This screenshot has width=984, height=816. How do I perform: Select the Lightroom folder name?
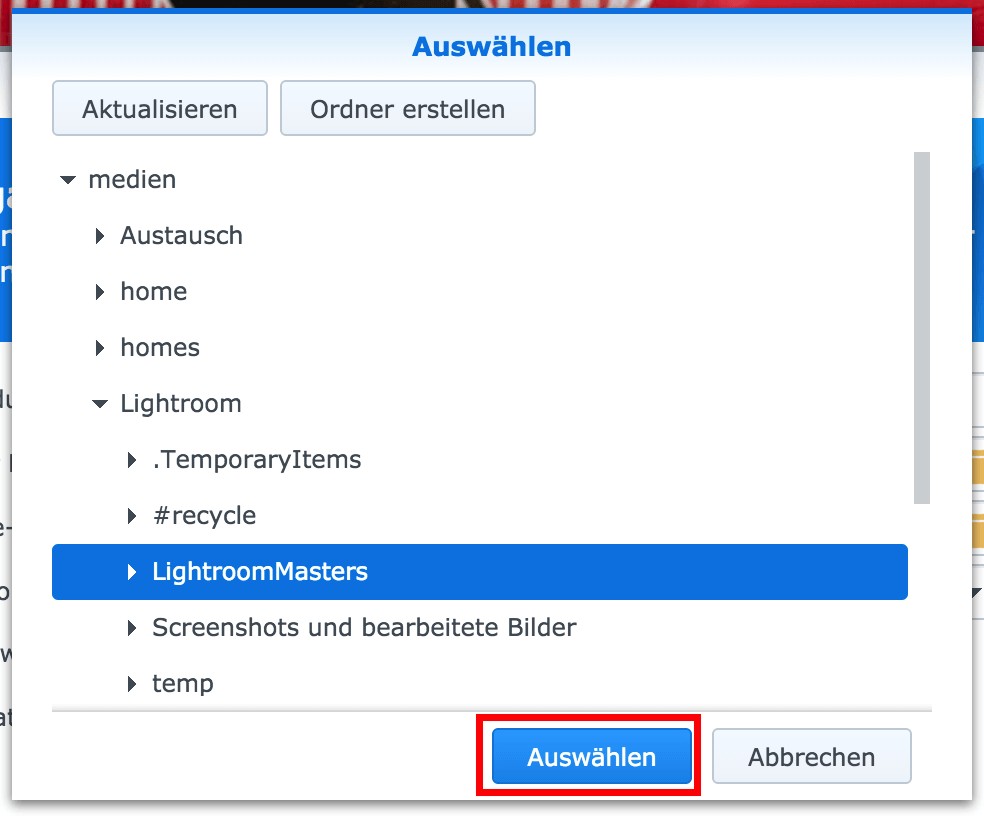click(181, 404)
